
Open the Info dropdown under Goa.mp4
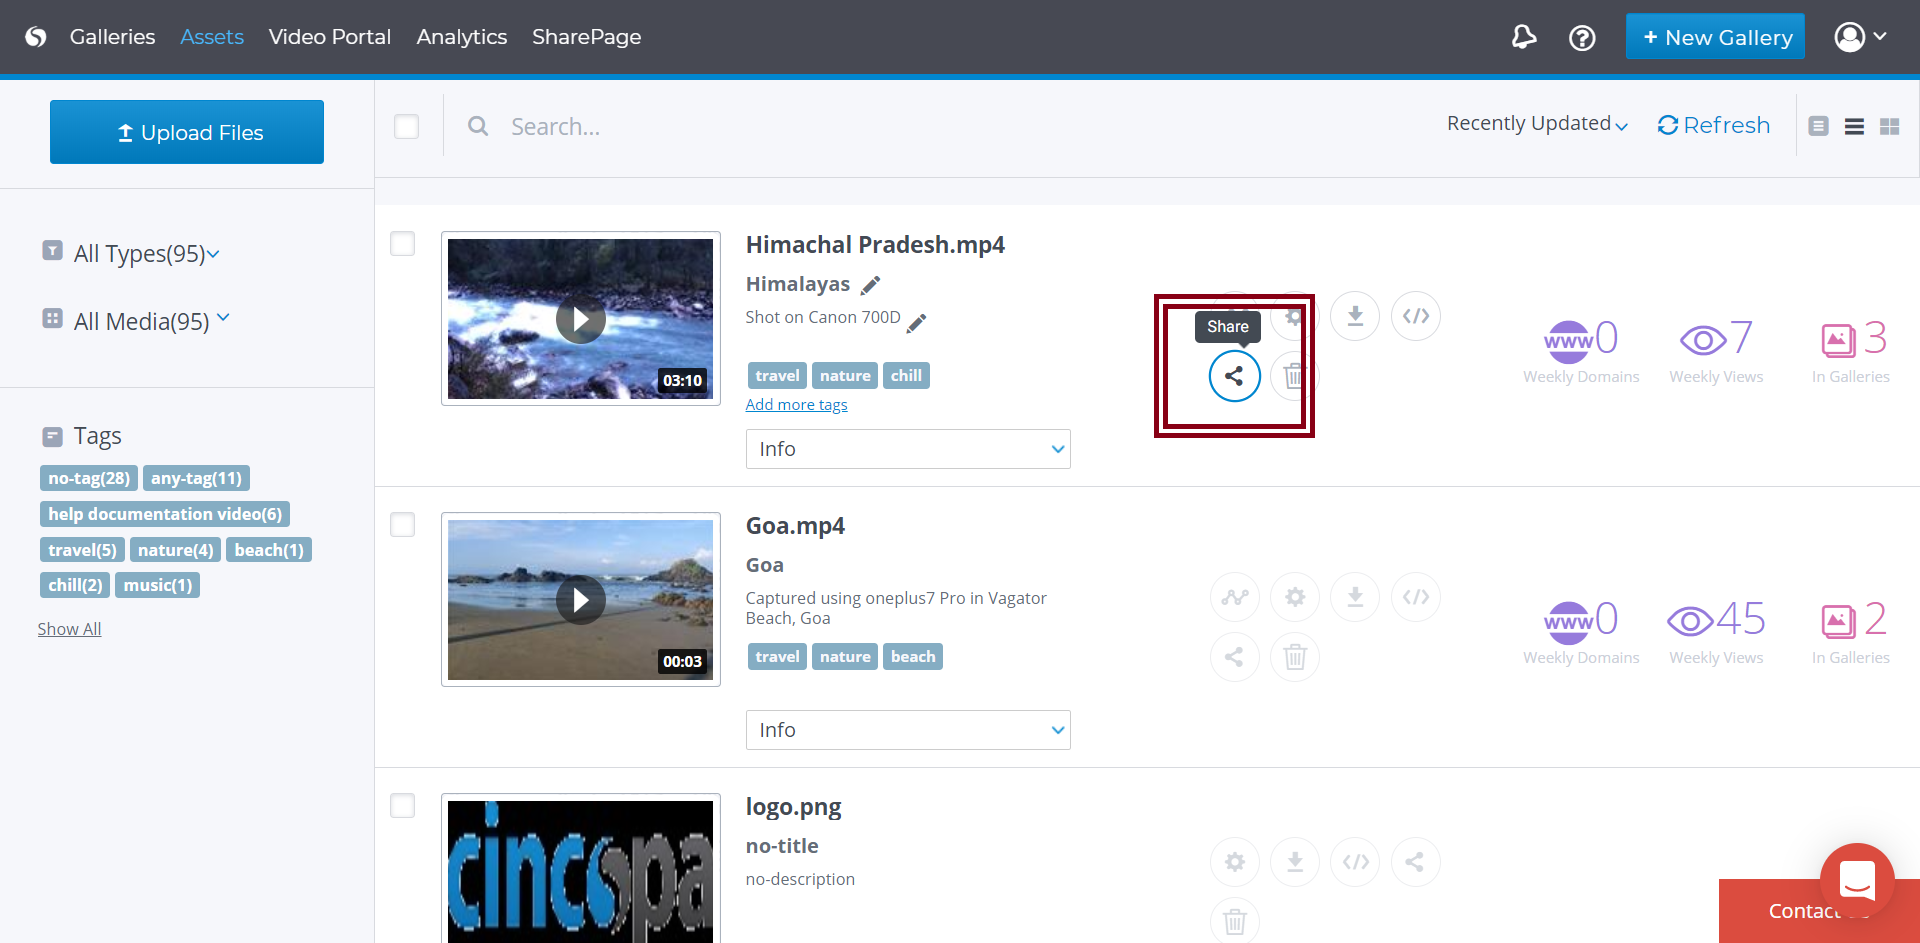coord(908,730)
